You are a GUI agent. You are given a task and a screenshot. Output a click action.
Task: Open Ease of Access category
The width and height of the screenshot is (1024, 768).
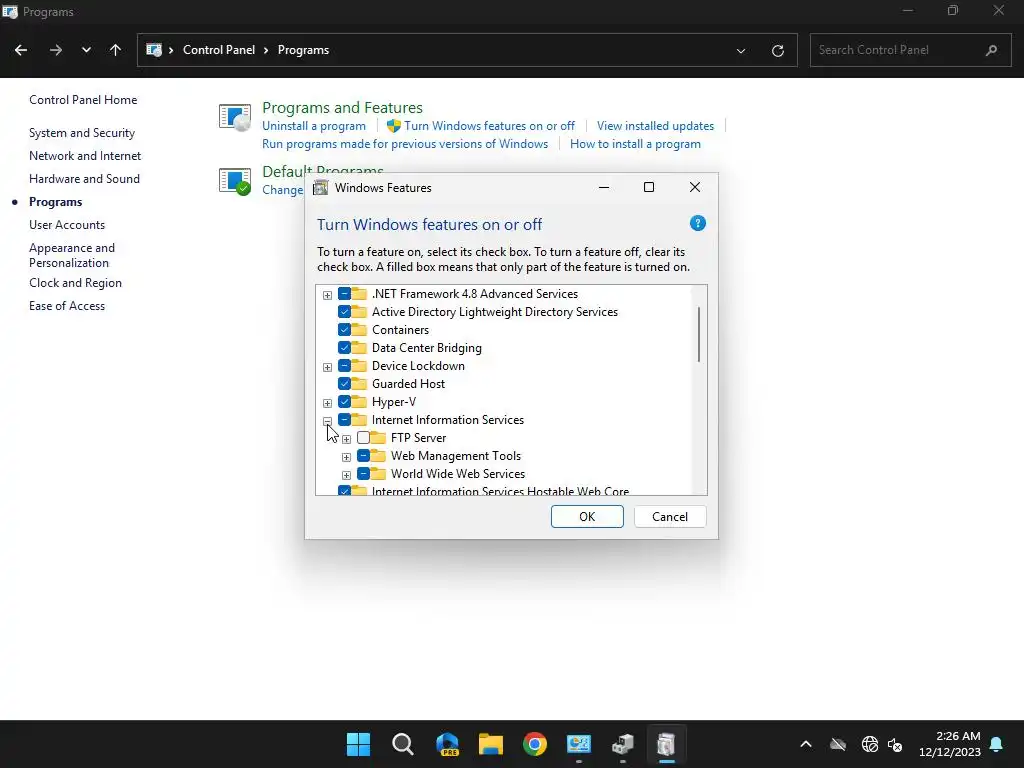point(67,306)
